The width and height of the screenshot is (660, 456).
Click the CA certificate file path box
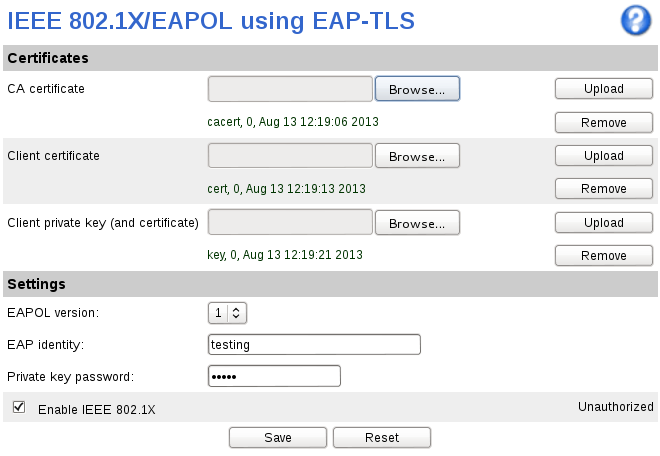(x=290, y=89)
